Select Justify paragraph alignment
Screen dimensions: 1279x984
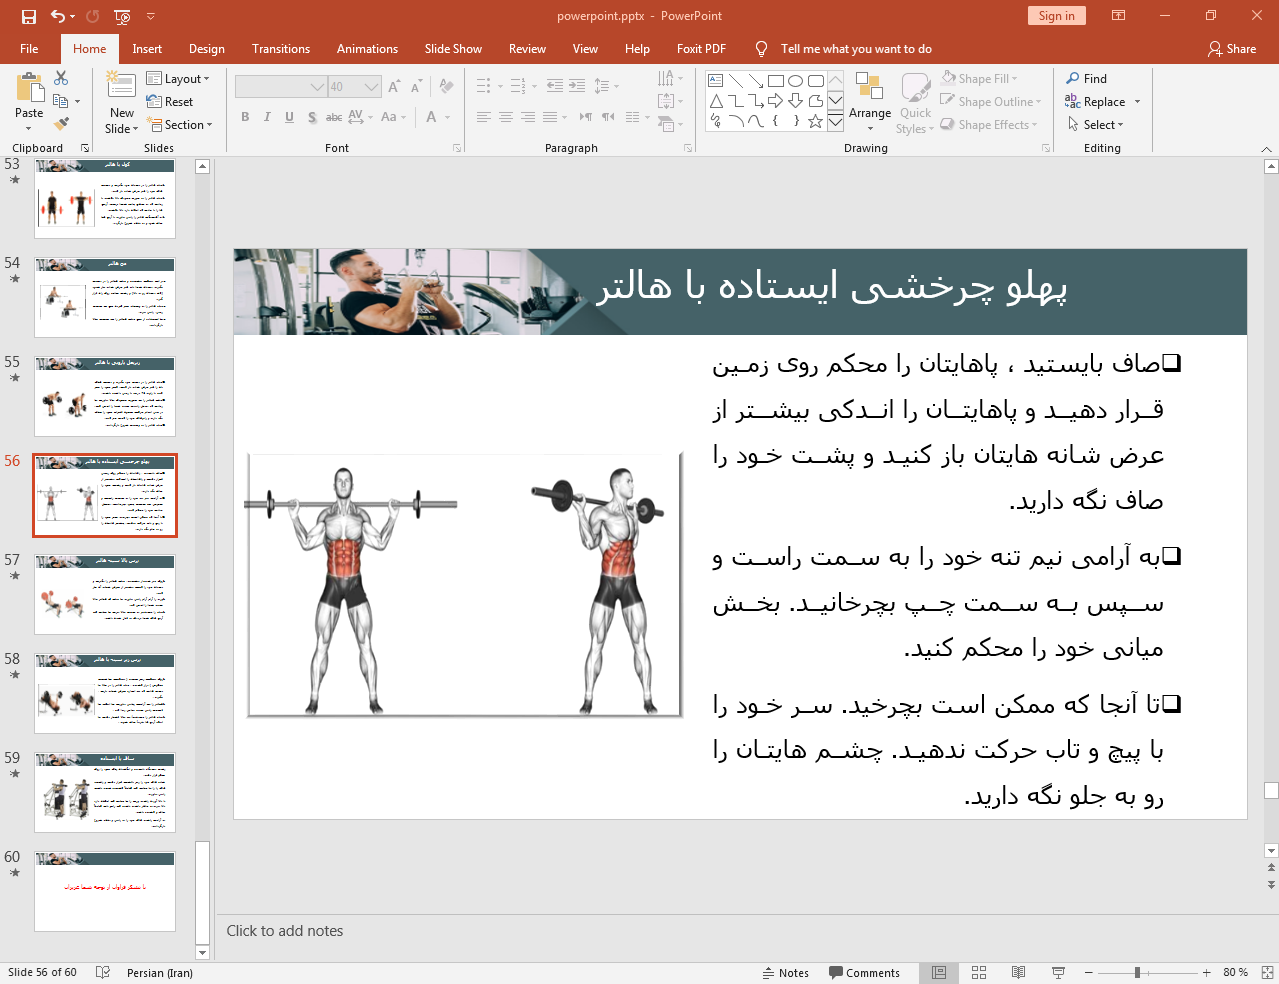click(x=550, y=117)
